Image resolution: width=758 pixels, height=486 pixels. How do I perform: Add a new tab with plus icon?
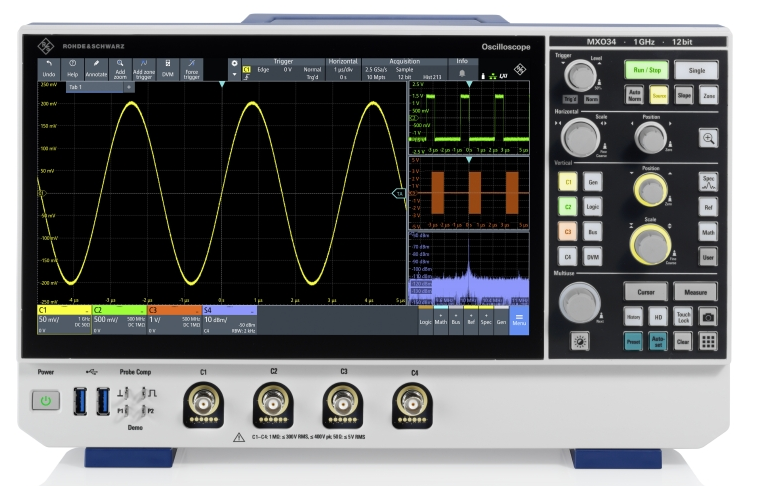(x=128, y=87)
